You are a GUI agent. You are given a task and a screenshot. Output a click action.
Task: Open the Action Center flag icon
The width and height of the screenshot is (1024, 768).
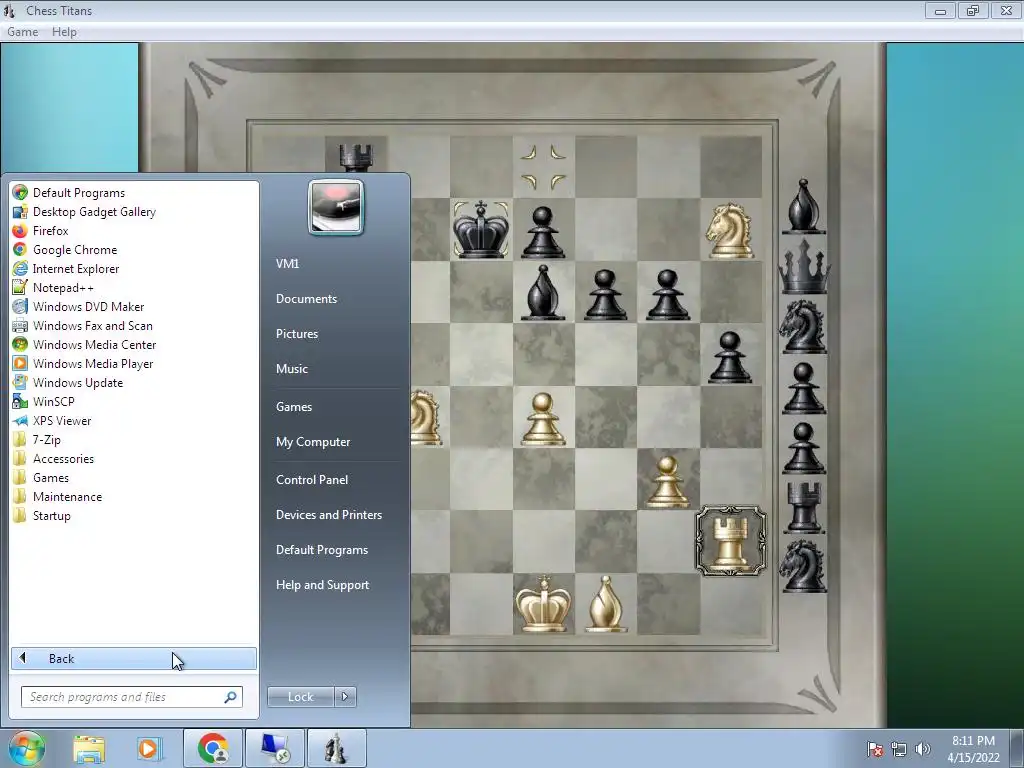click(874, 749)
